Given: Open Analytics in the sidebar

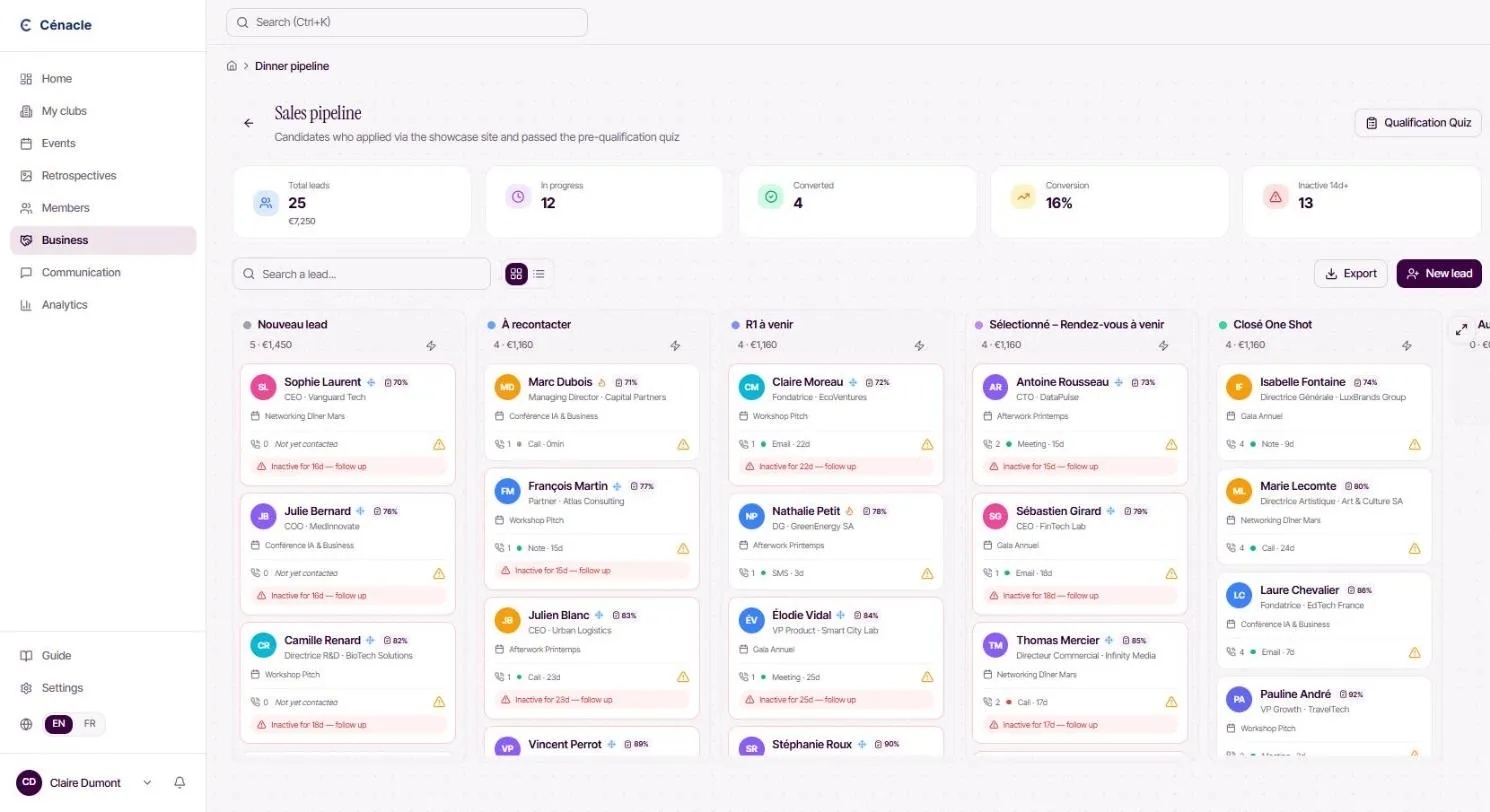Looking at the screenshot, I should pyautogui.click(x=103, y=305).
